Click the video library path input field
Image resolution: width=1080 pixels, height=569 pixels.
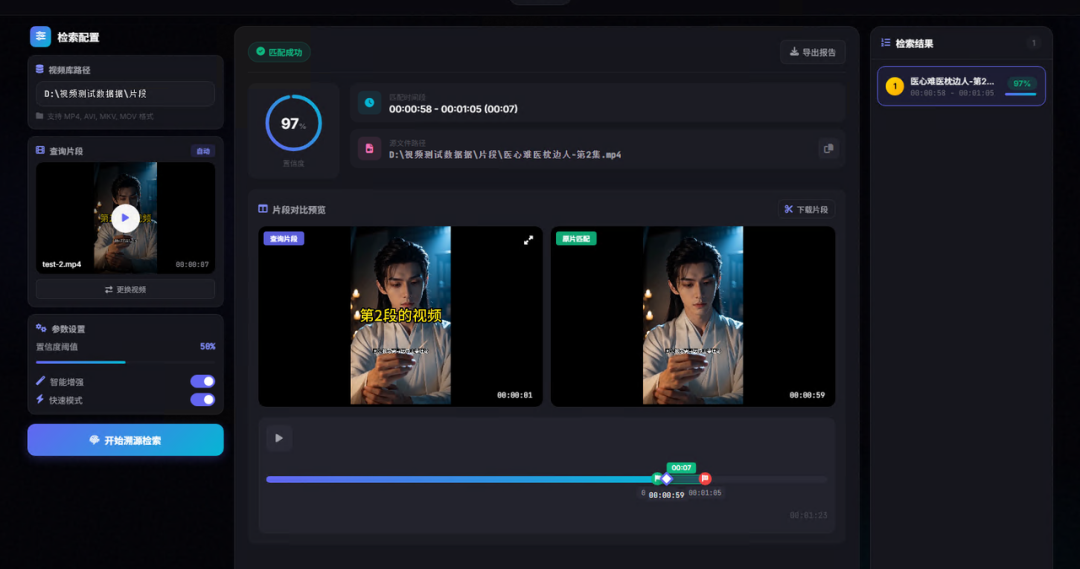[x=125, y=93]
